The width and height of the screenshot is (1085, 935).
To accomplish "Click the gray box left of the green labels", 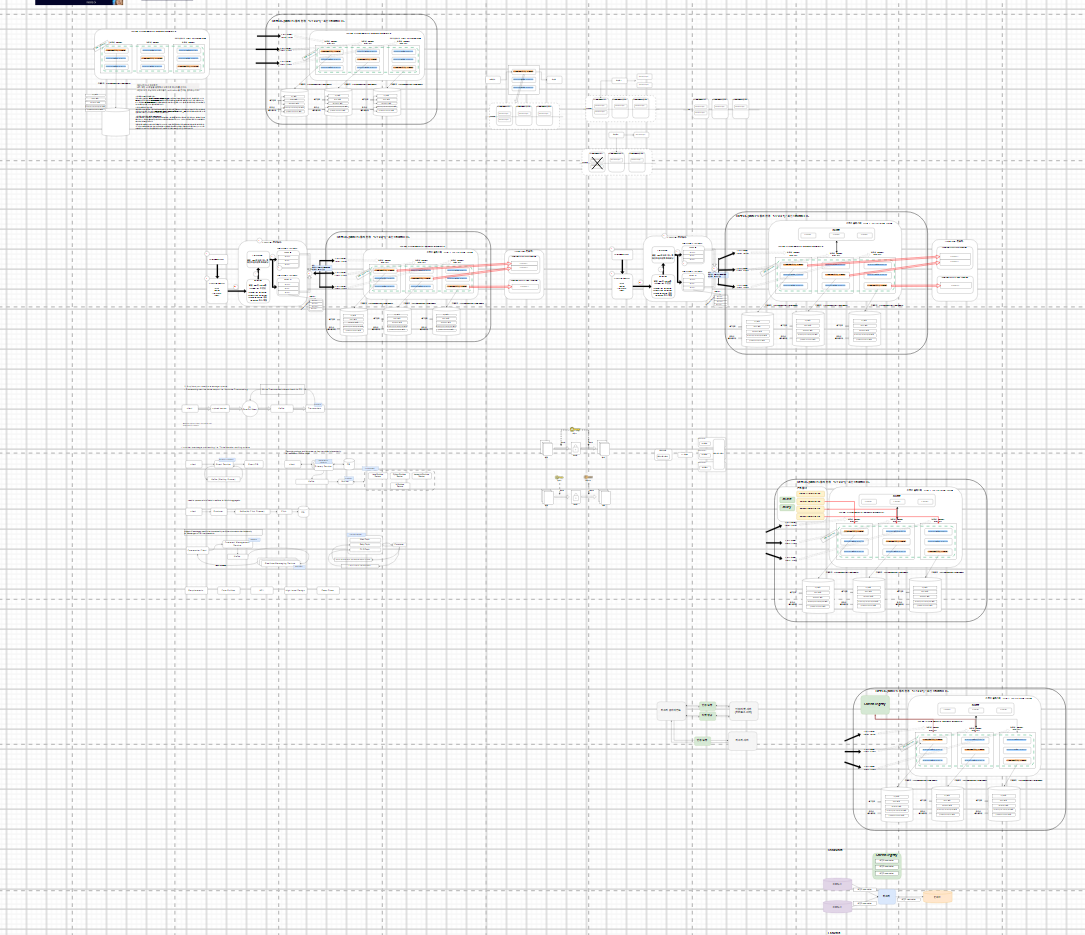I will 671,711.
